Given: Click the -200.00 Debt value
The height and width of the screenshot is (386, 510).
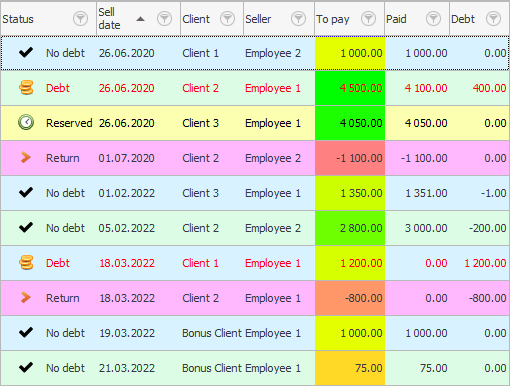Looking at the screenshot, I should (x=487, y=228).
